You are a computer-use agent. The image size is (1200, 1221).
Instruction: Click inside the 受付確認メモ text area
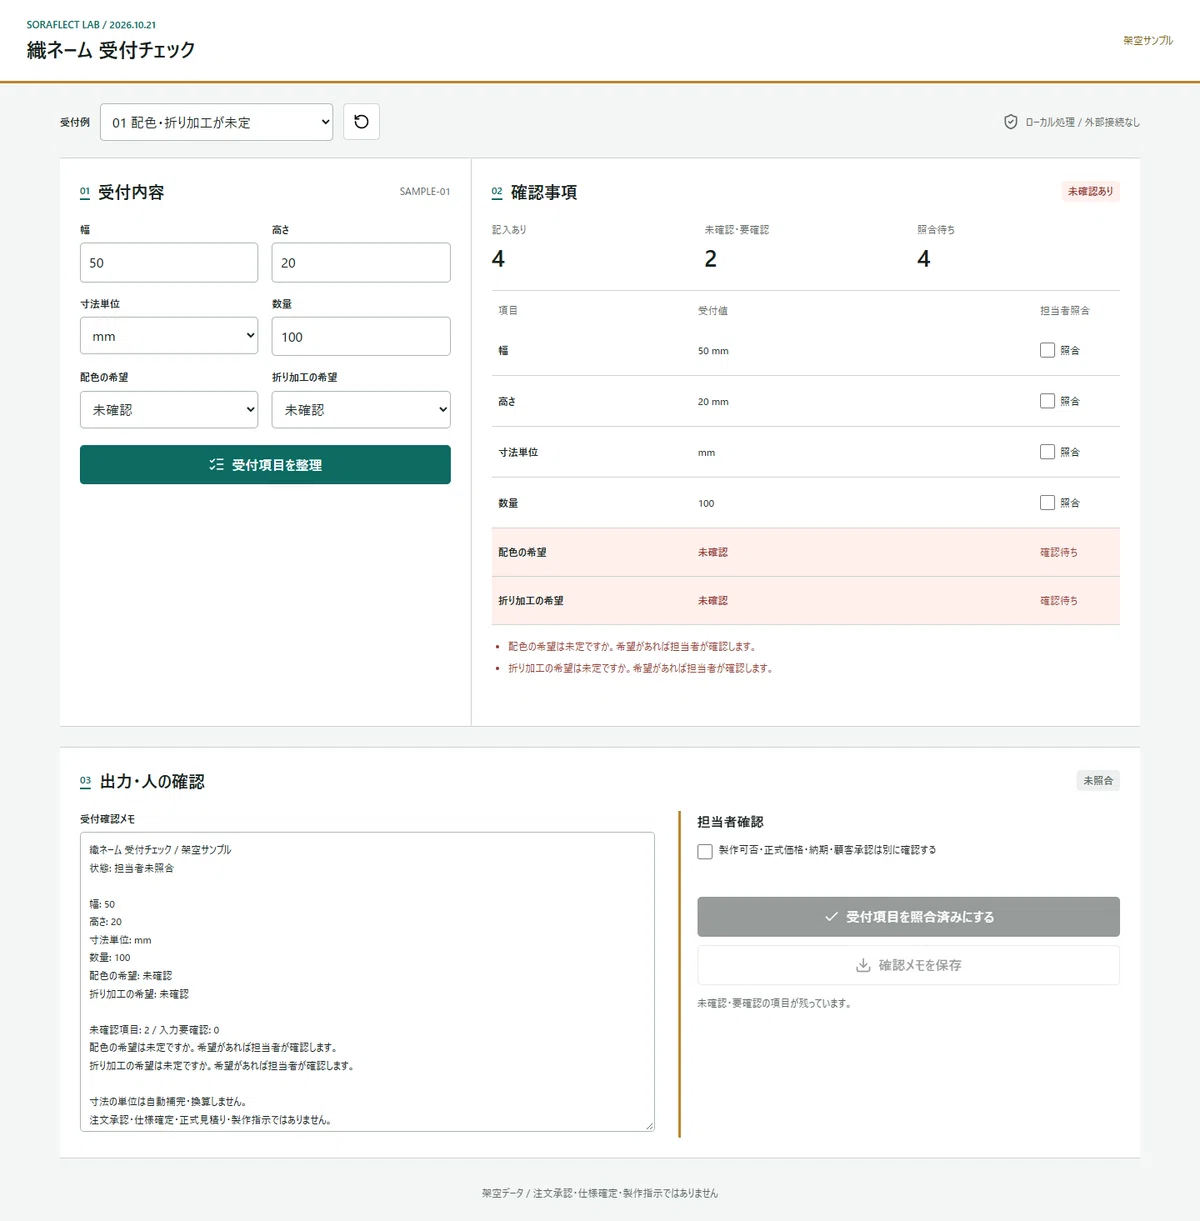coord(367,982)
